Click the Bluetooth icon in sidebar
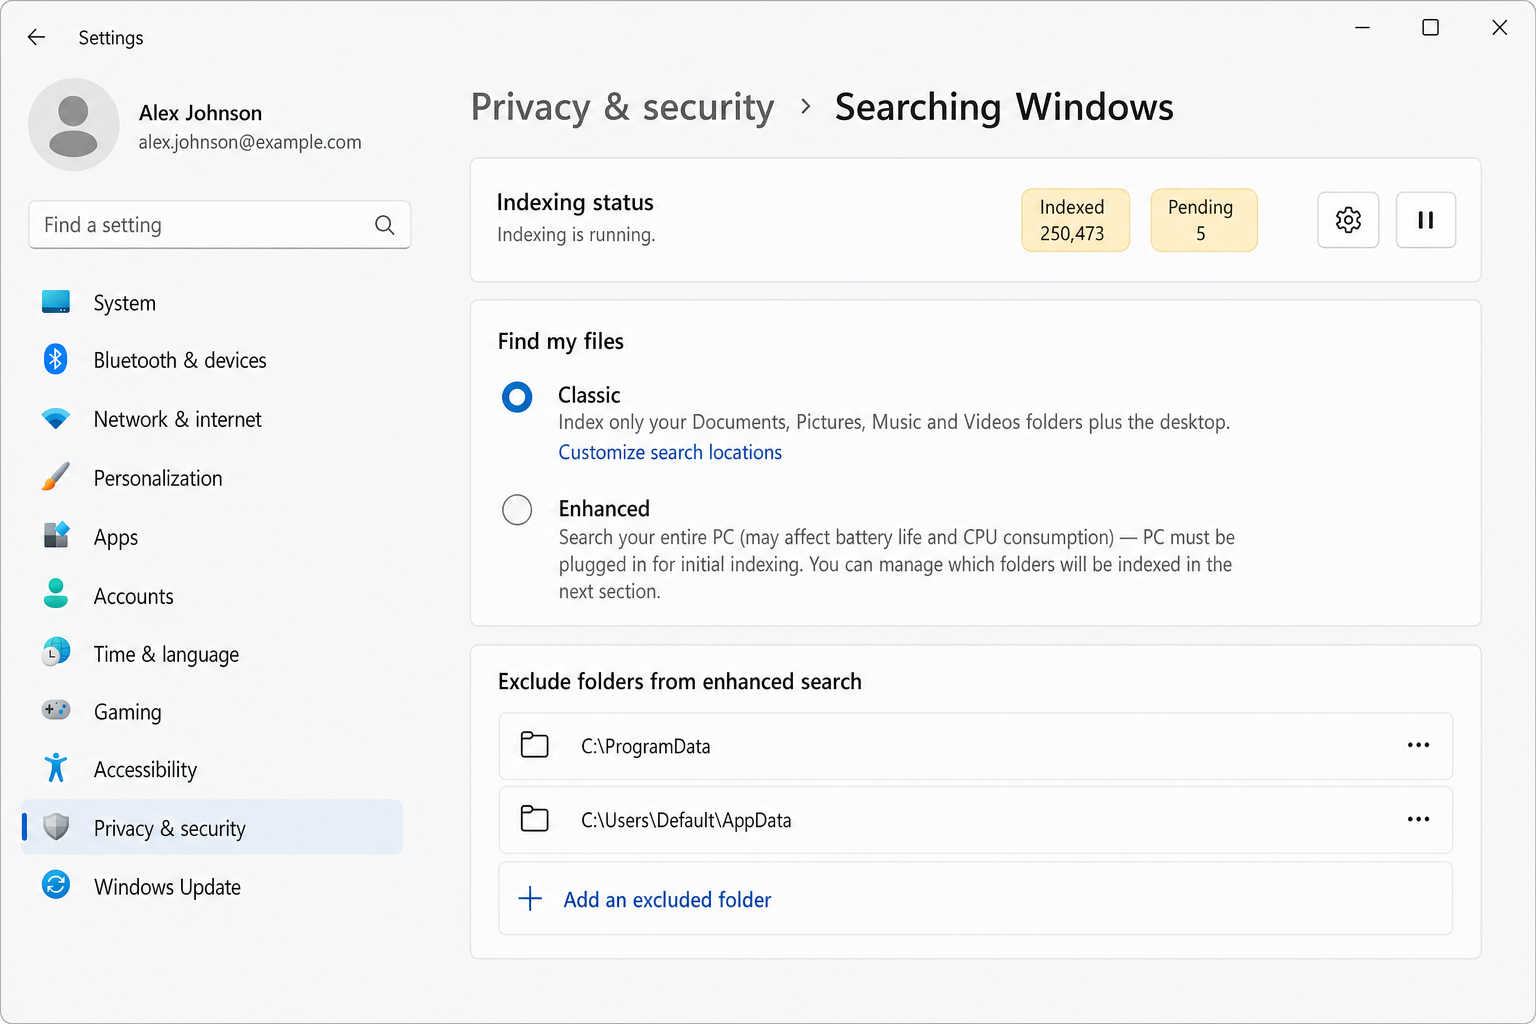 tap(56, 359)
